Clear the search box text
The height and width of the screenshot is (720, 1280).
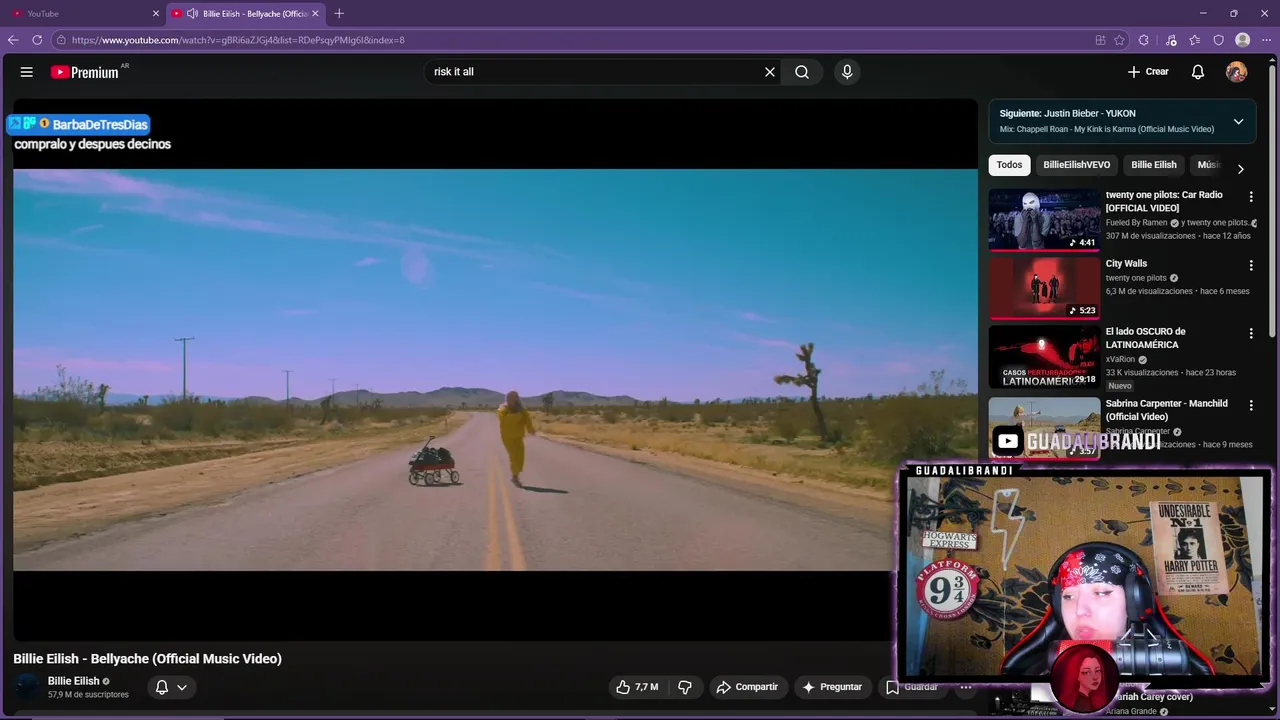[770, 72]
